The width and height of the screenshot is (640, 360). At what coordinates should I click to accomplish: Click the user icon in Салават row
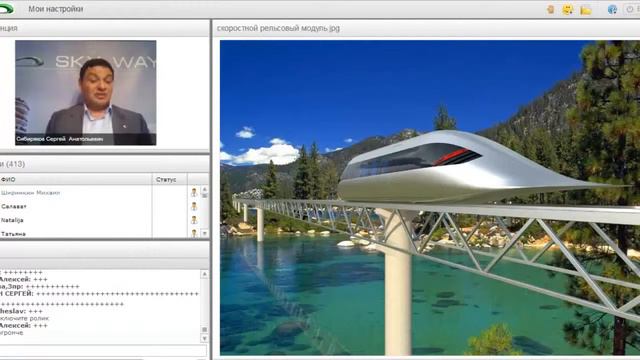194,207
